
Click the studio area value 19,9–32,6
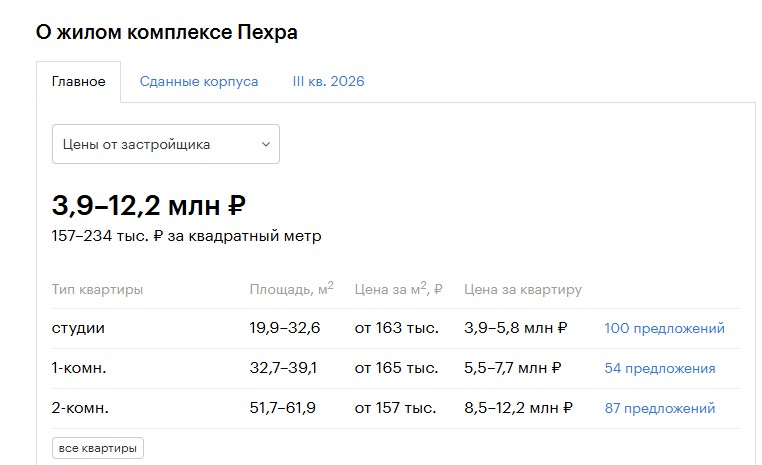point(284,328)
